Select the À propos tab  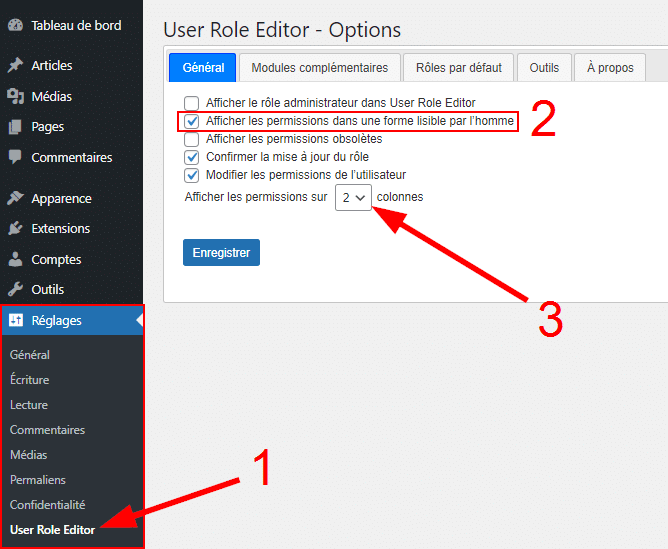coord(610,68)
